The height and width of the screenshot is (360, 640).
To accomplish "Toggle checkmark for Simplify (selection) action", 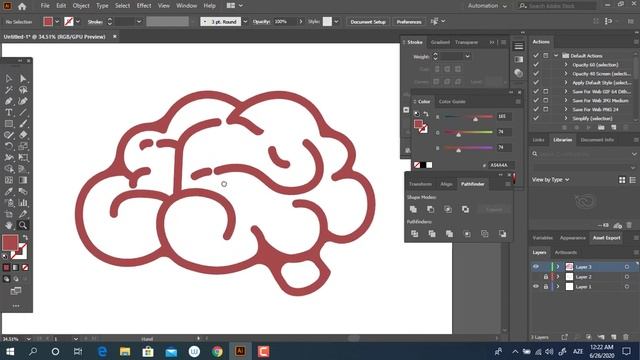I will click(x=536, y=118).
